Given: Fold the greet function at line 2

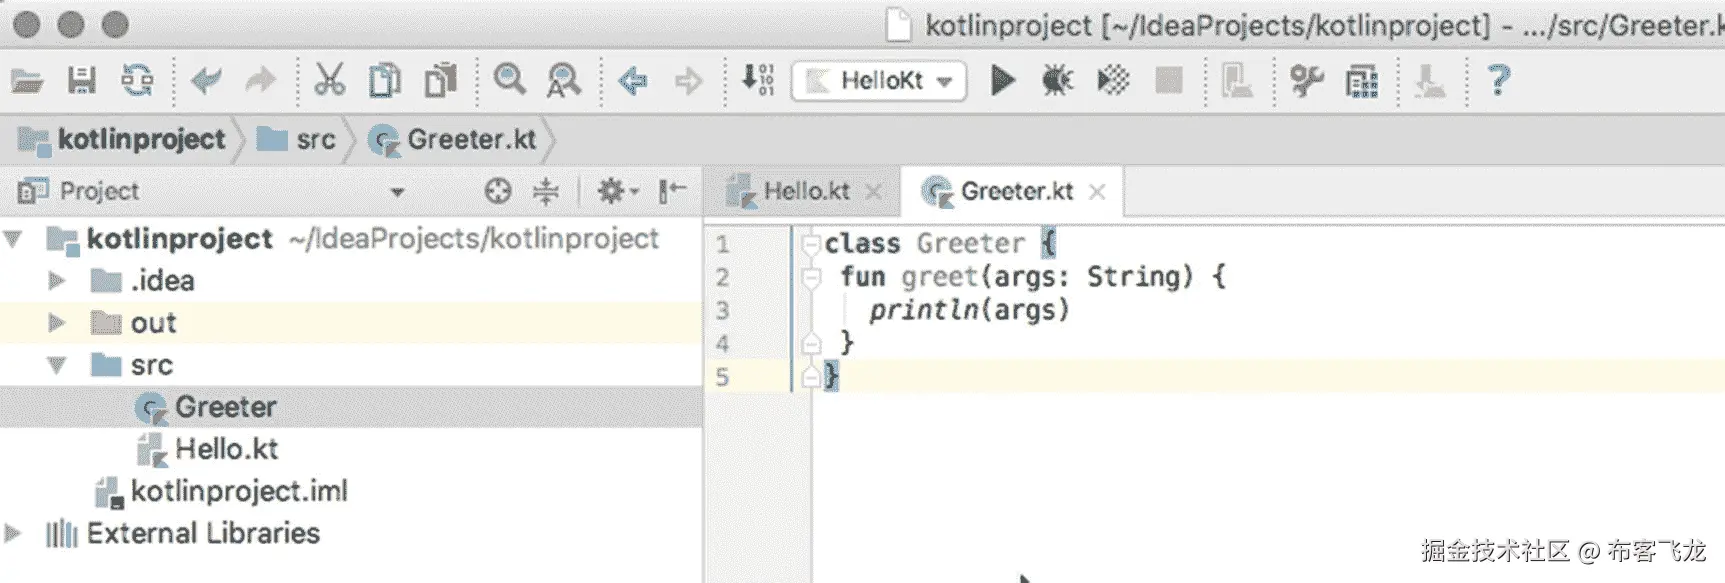Looking at the screenshot, I should [811, 277].
